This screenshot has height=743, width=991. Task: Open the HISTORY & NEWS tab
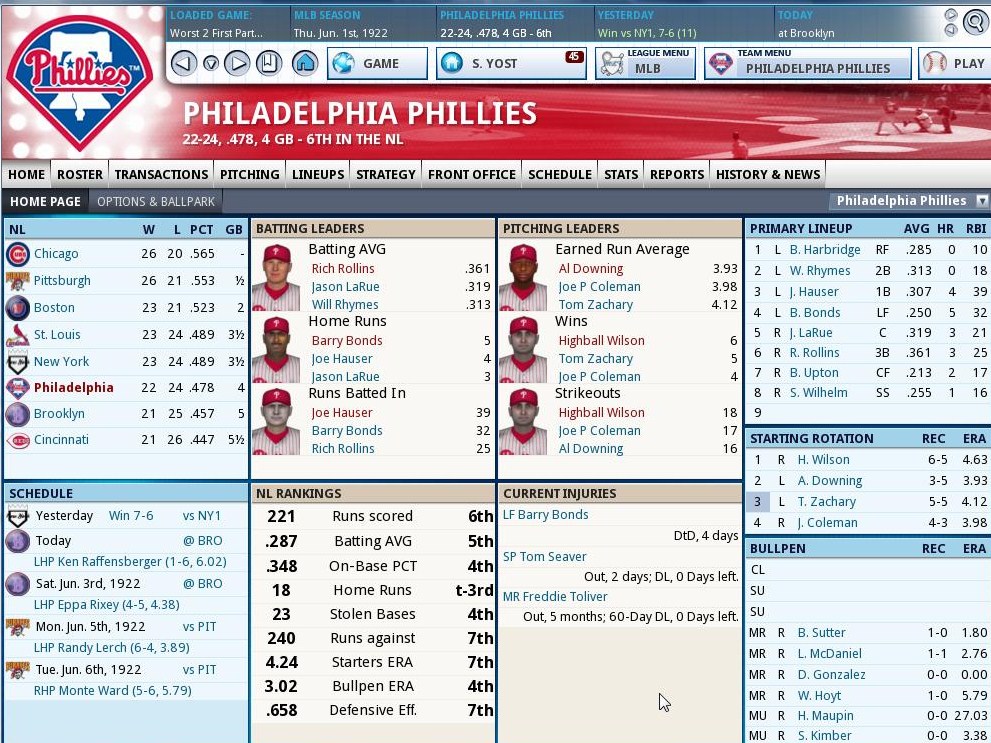tap(768, 175)
